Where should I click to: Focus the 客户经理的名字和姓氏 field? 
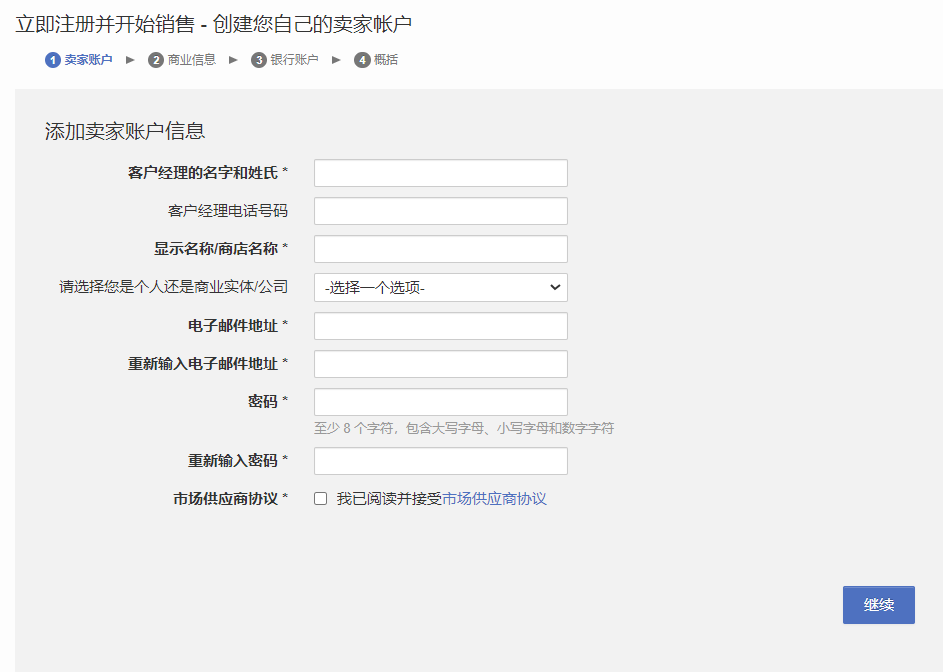(441, 173)
